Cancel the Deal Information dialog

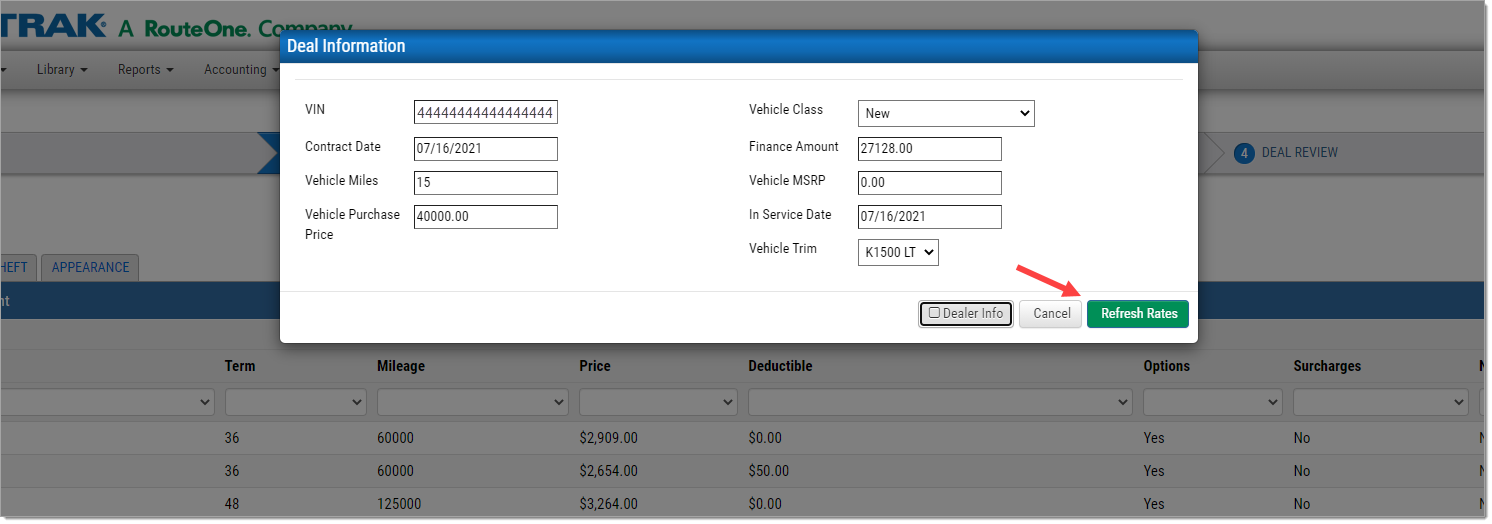(x=1051, y=313)
